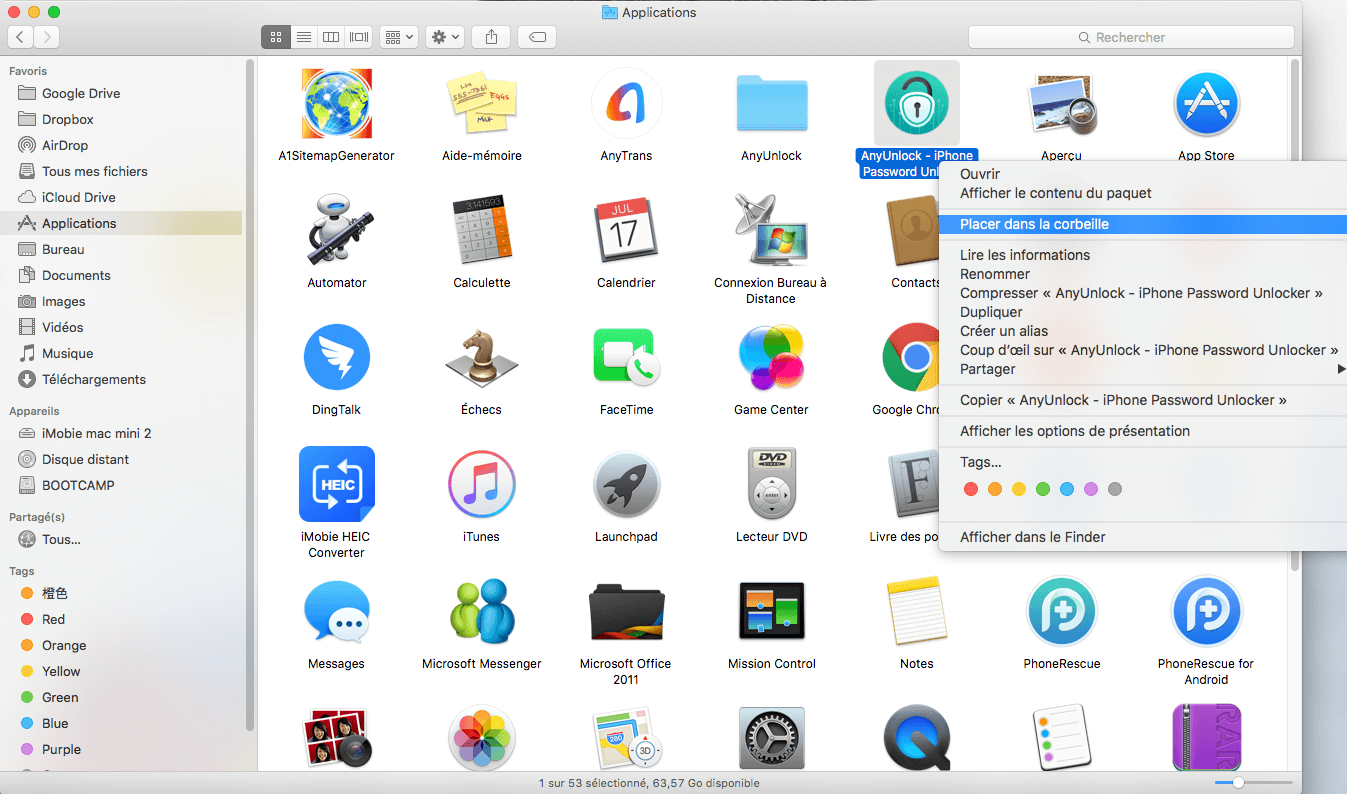Click the Share toolbar button
The width and height of the screenshot is (1347, 794).
click(491, 37)
